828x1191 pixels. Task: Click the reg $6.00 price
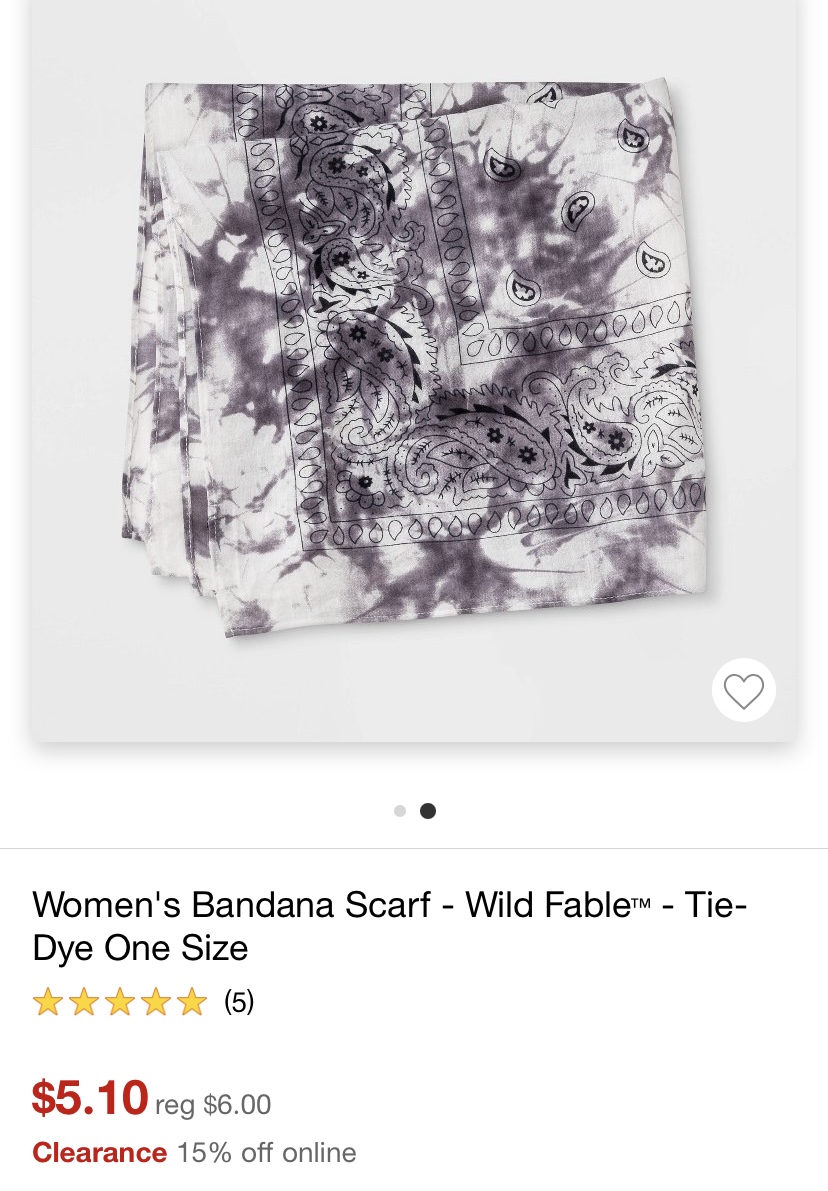point(213,1104)
